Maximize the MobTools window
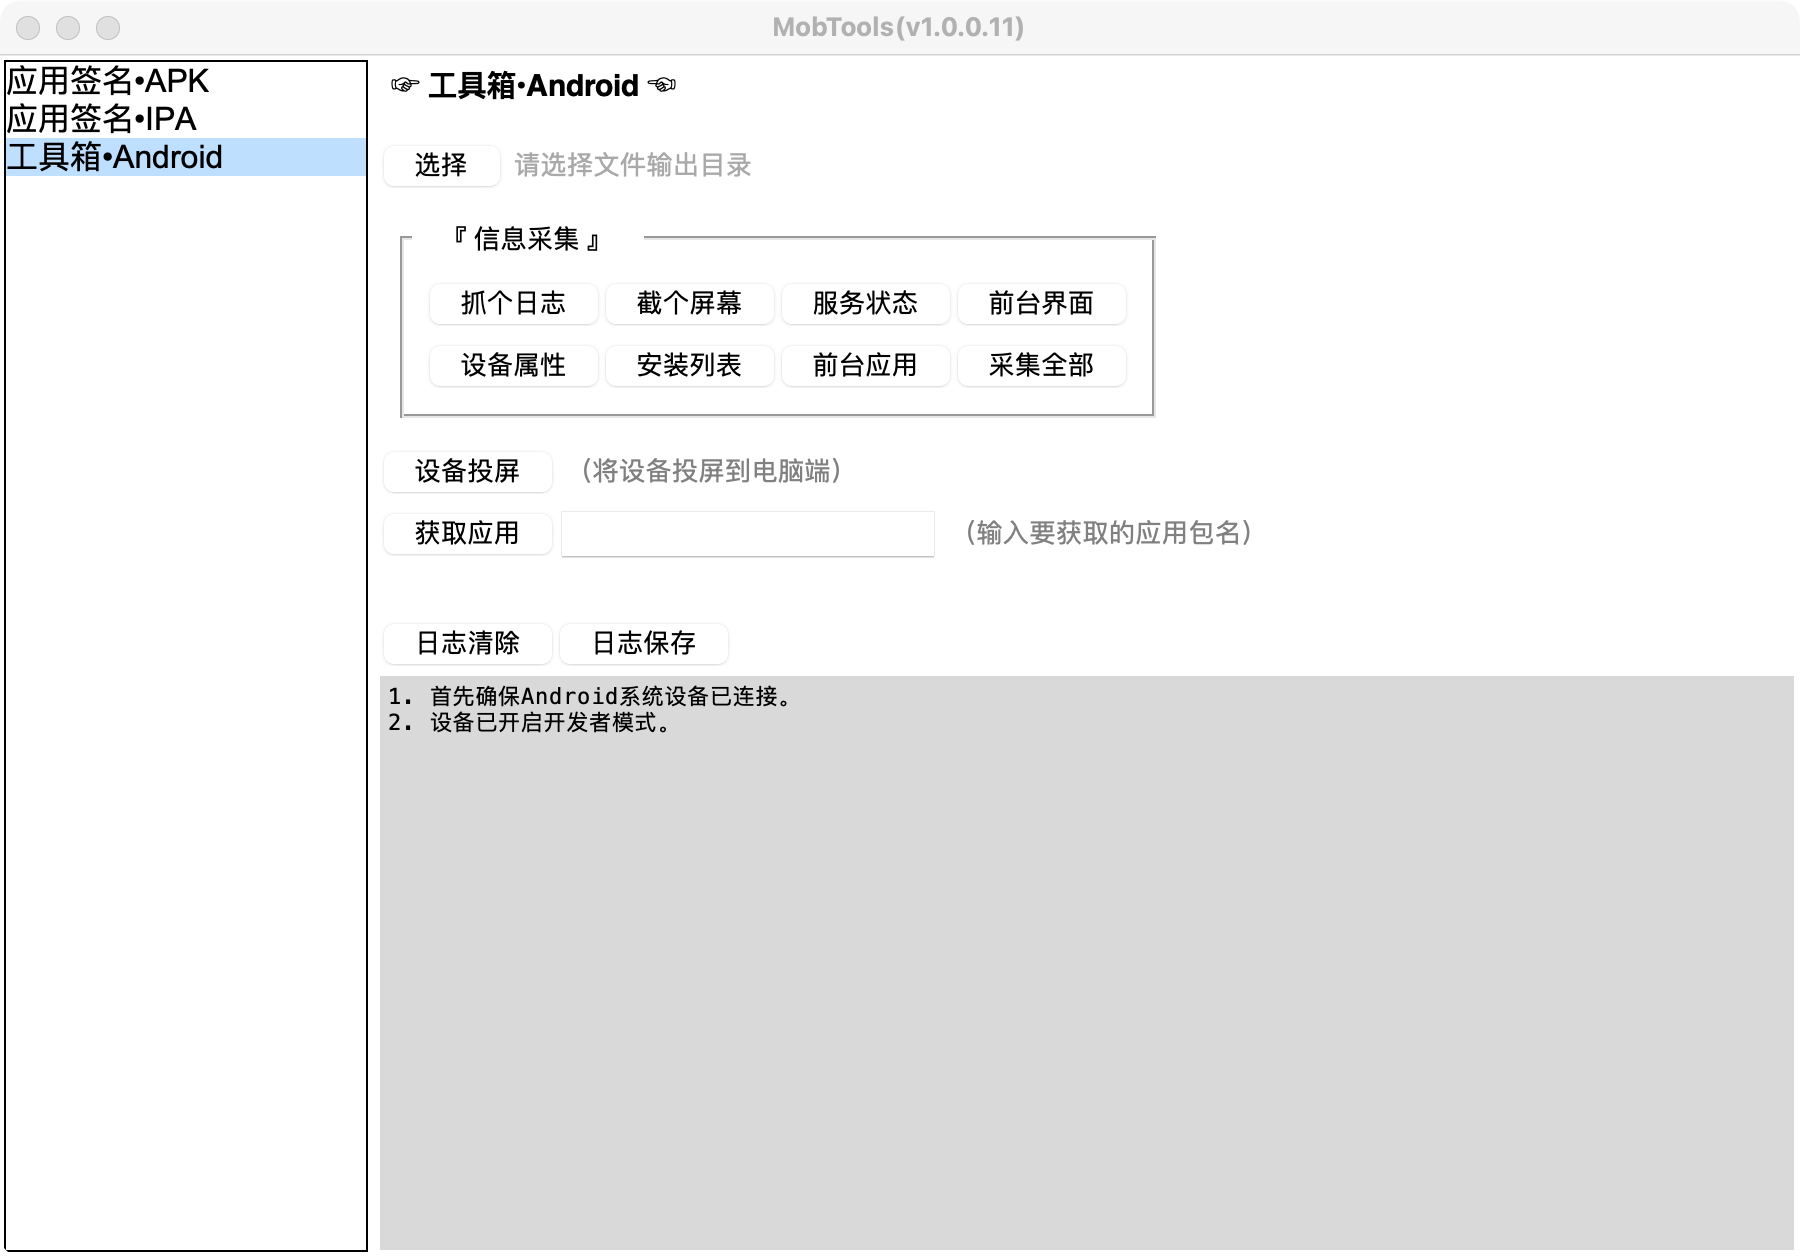Image resolution: width=1800 pixels, height=1256 pixels. pyautogui.click(x=108, y=28)
